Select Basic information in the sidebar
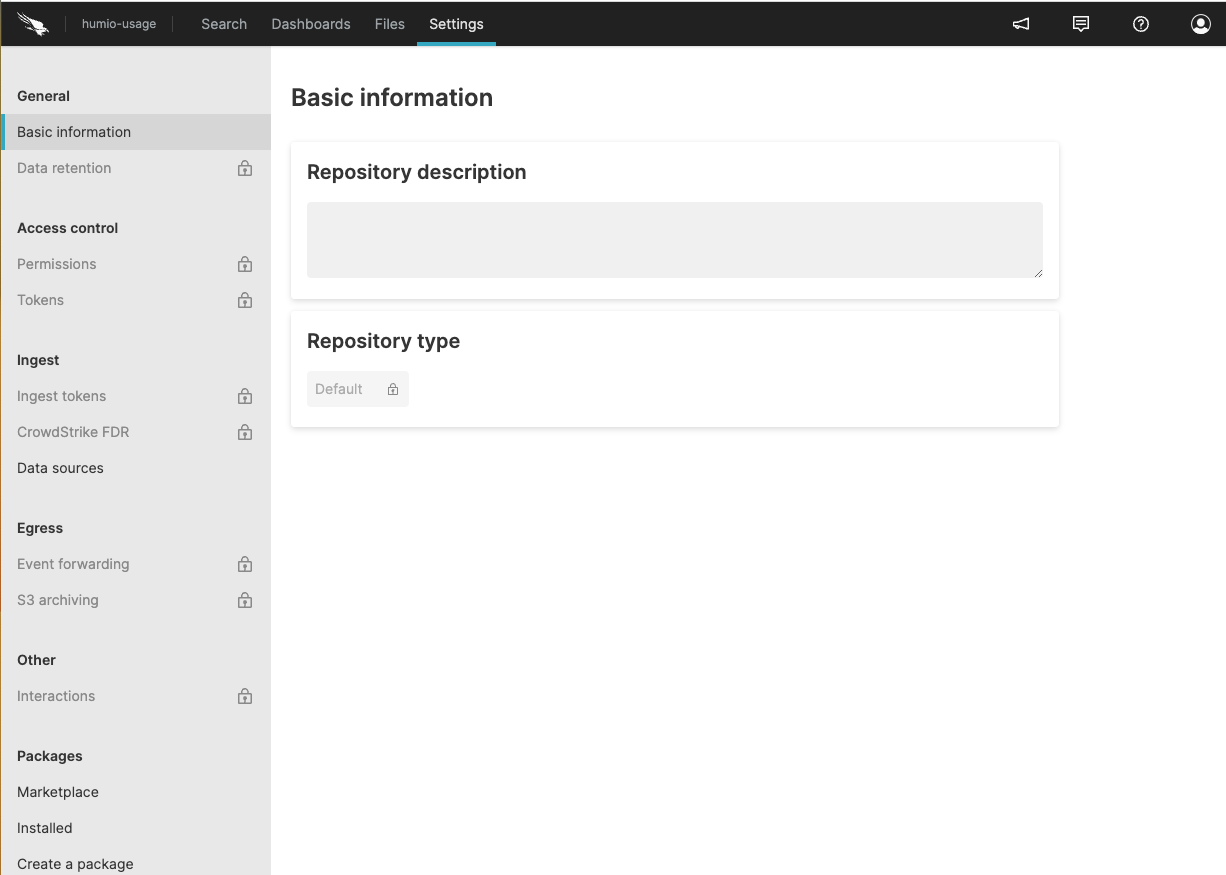 pos(74,132)
